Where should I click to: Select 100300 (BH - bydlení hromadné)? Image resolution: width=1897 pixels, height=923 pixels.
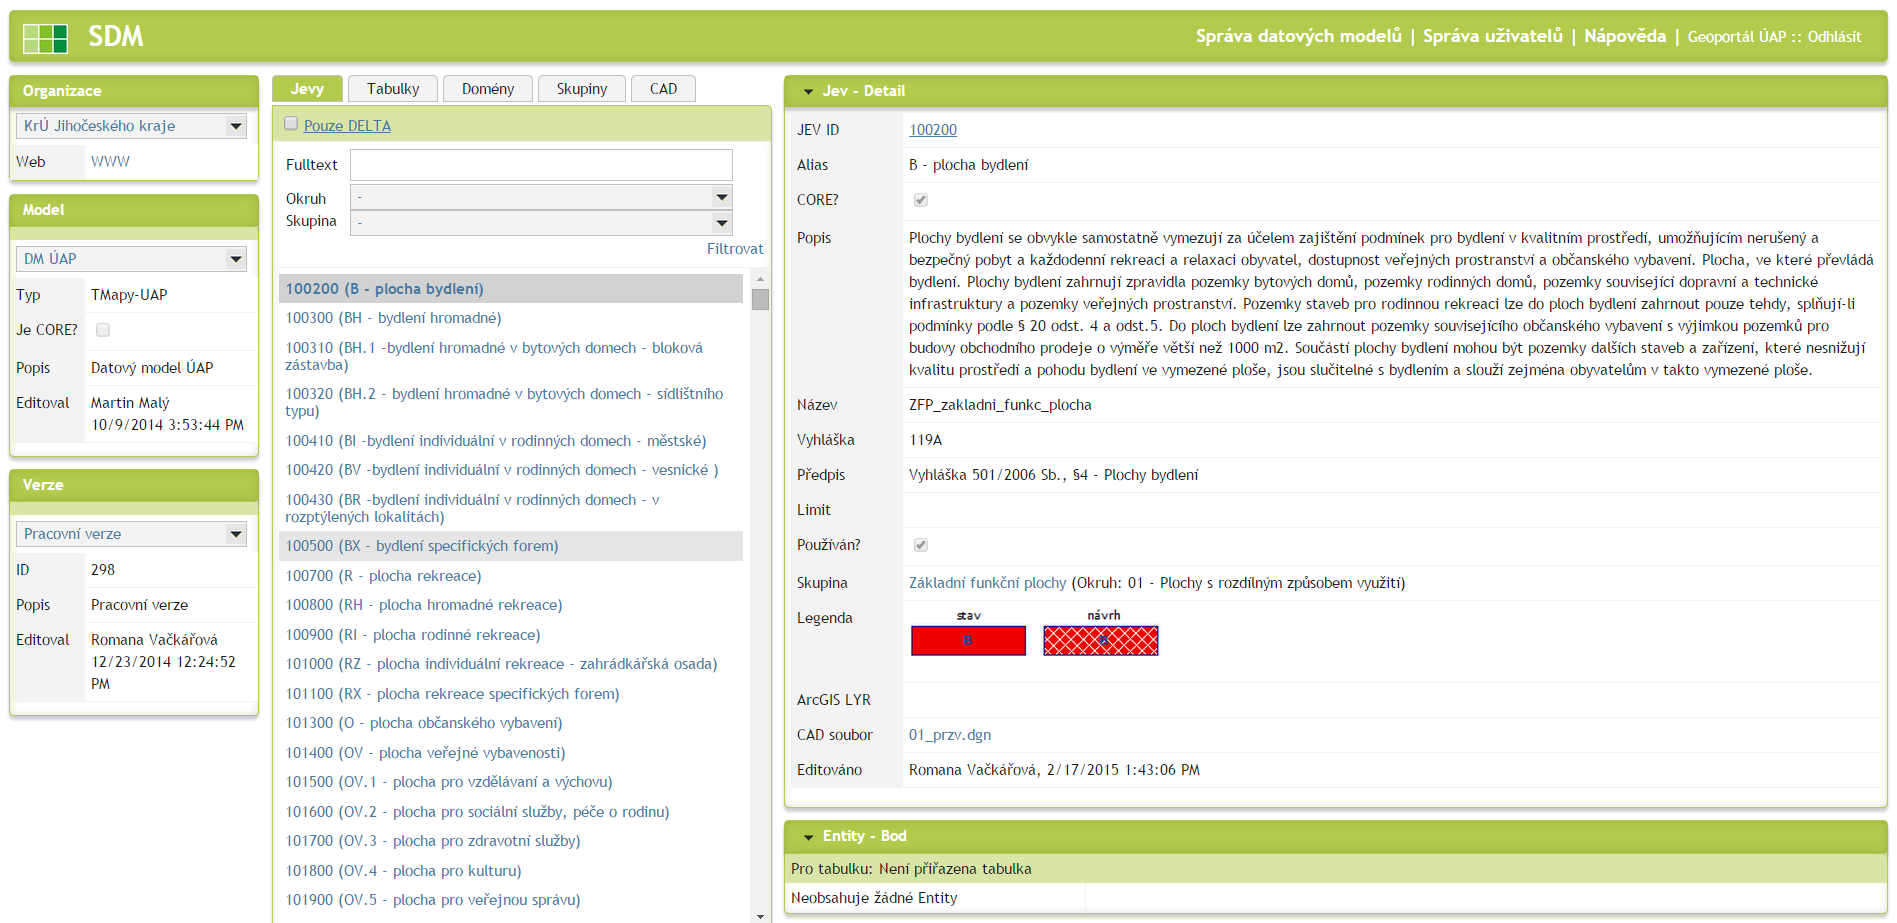(x=511, y=318)
